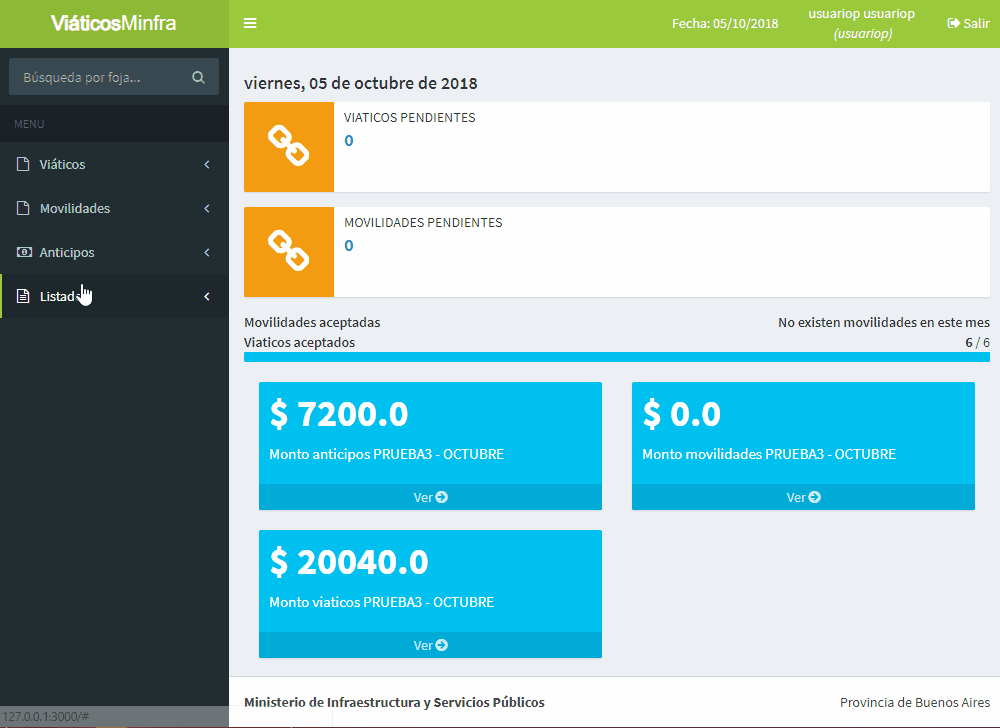1000x728 pixels.
Task: Click the Movilidades document icon in sidebar
Action: coord(23,208)
